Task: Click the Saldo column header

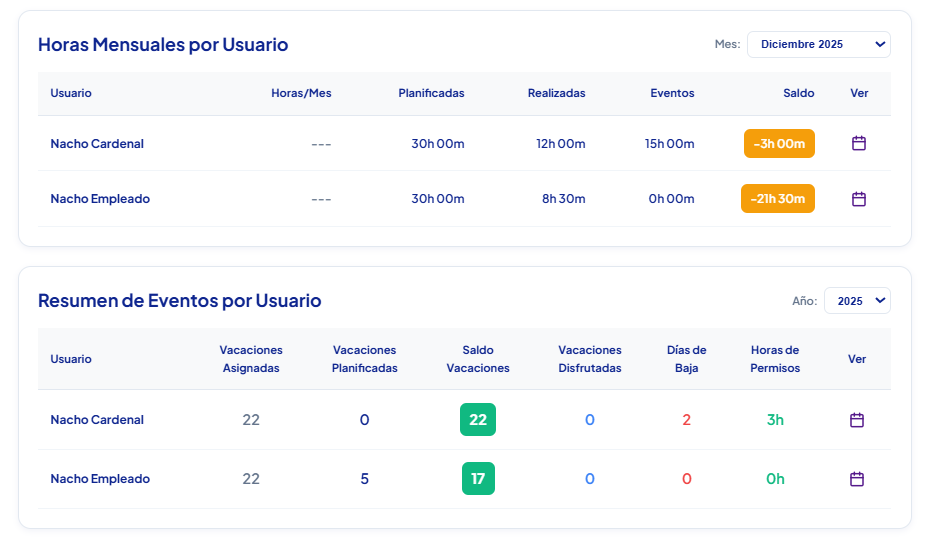Action: pyautogui.click(x=798, y=93)
